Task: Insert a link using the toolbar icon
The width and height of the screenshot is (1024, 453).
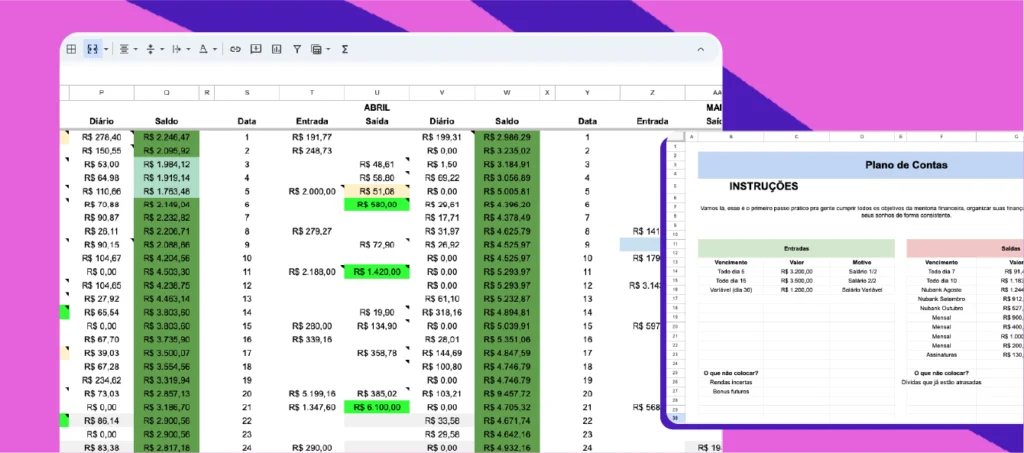Action: pyautogui.click(x=235, y=48)
